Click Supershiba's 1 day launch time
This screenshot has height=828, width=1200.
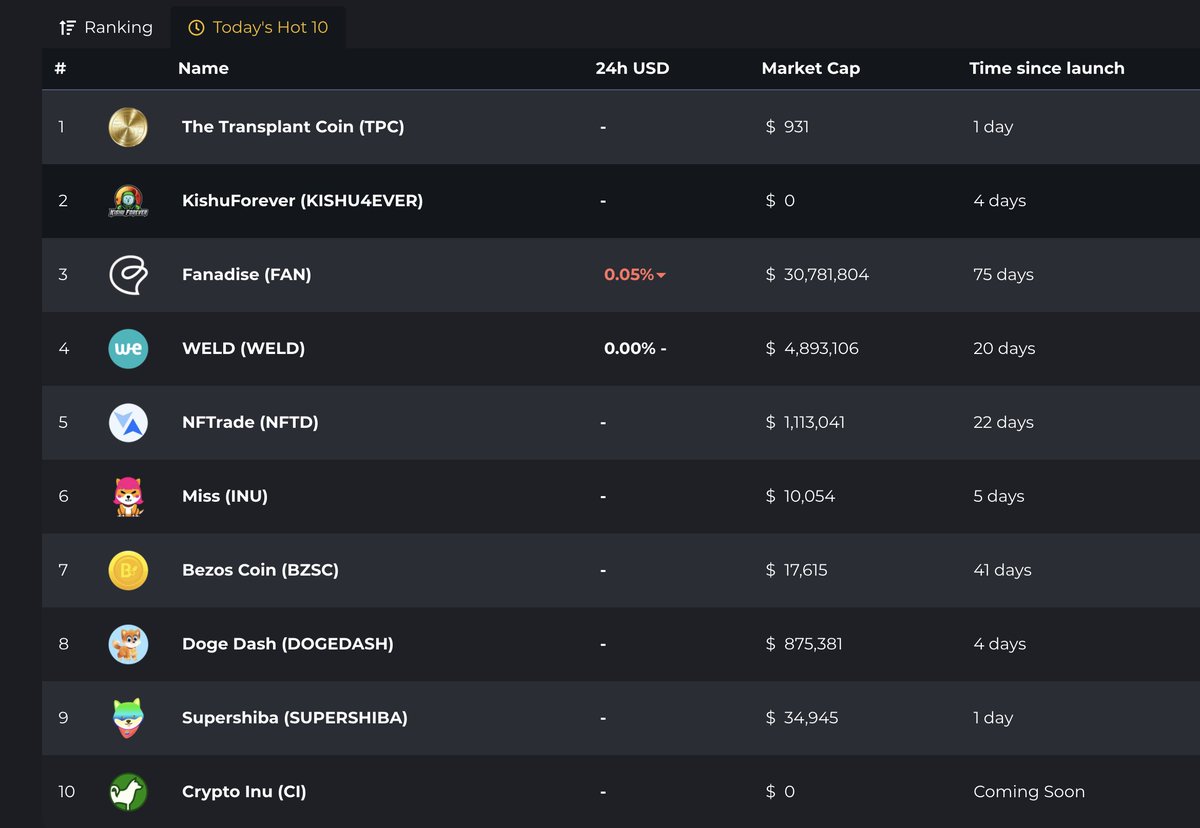pyautogui.click(x=993, y=718)
